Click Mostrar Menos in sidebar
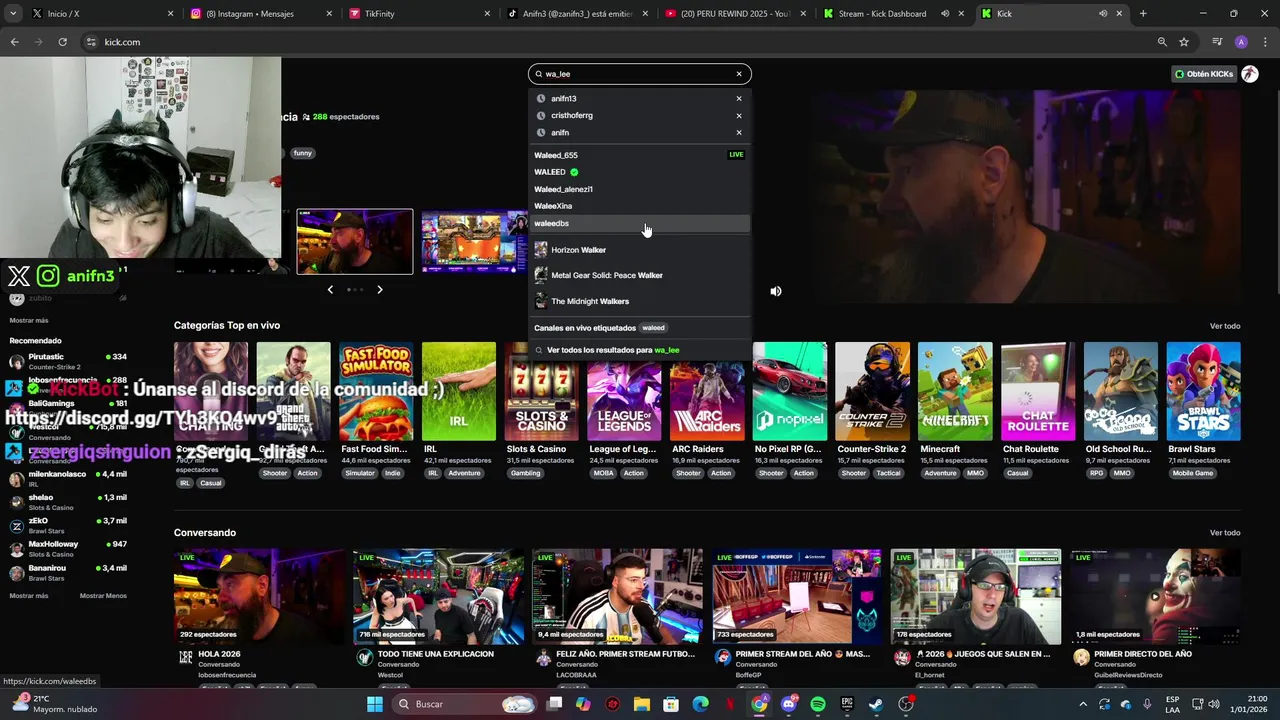The width and height of the screenshot is (1280, 720). coord(103,596)
